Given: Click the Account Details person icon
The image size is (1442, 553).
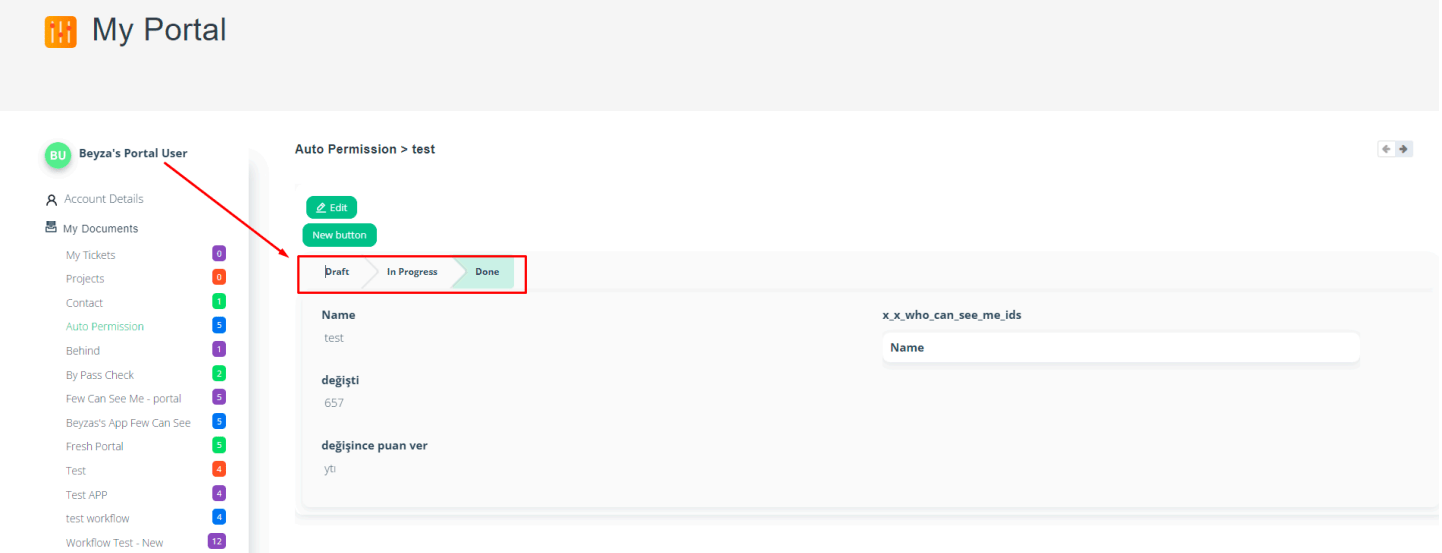Looking at the screenshot, I should coord(52,200).
